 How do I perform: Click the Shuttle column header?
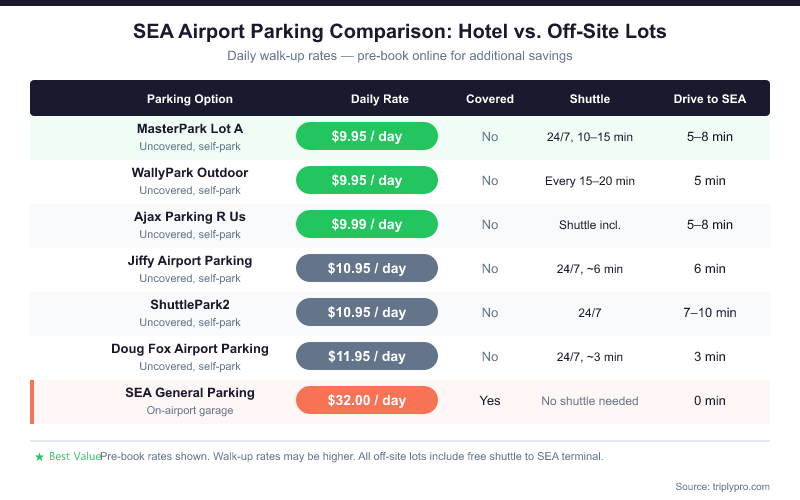click(x=590, y=99)
